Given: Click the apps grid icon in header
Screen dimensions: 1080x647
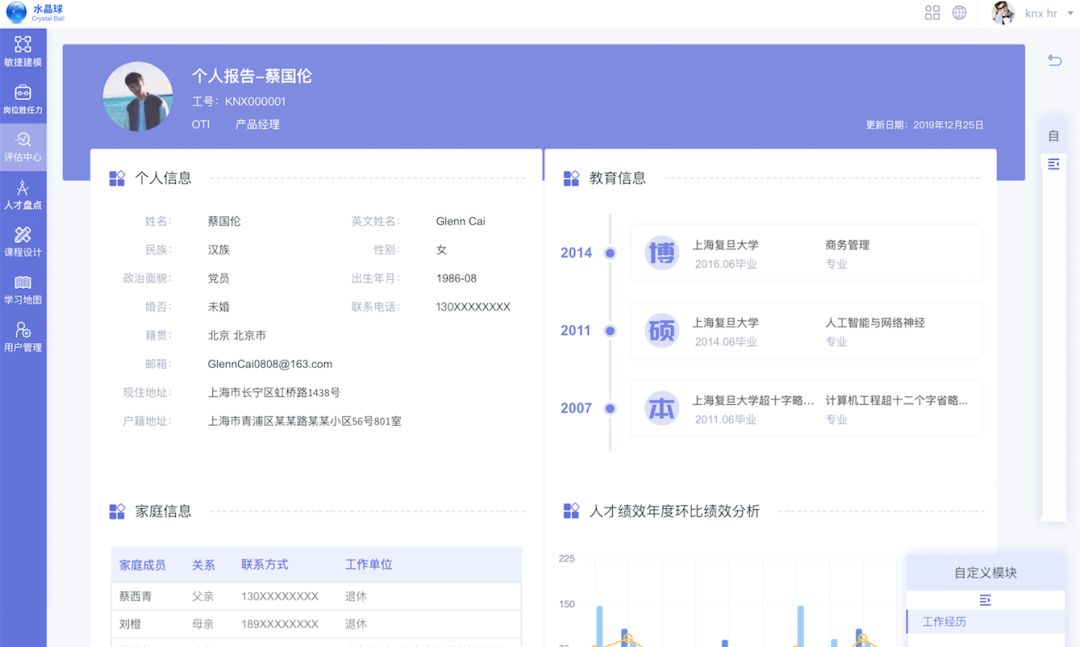Looking at the screenshot, I should [932, 13].
